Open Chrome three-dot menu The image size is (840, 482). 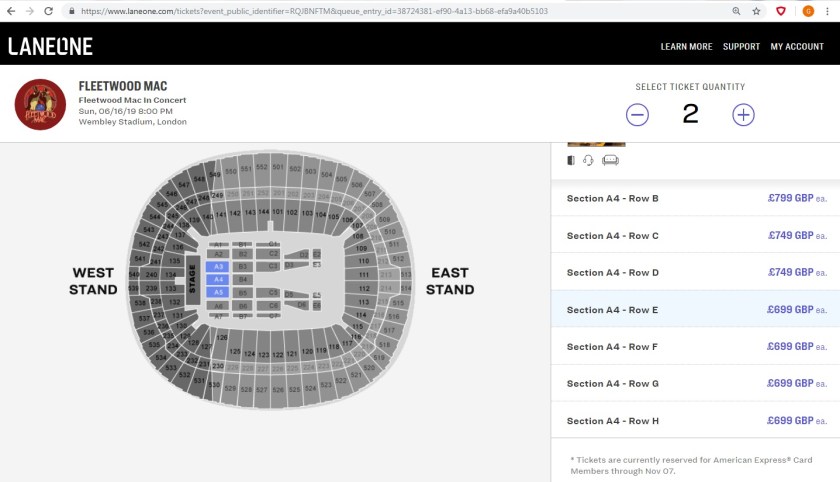830,11
